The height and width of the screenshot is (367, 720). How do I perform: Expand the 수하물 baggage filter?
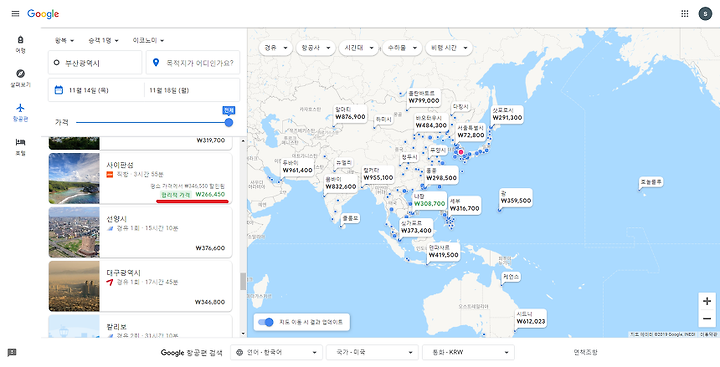[x=402, y=48]
